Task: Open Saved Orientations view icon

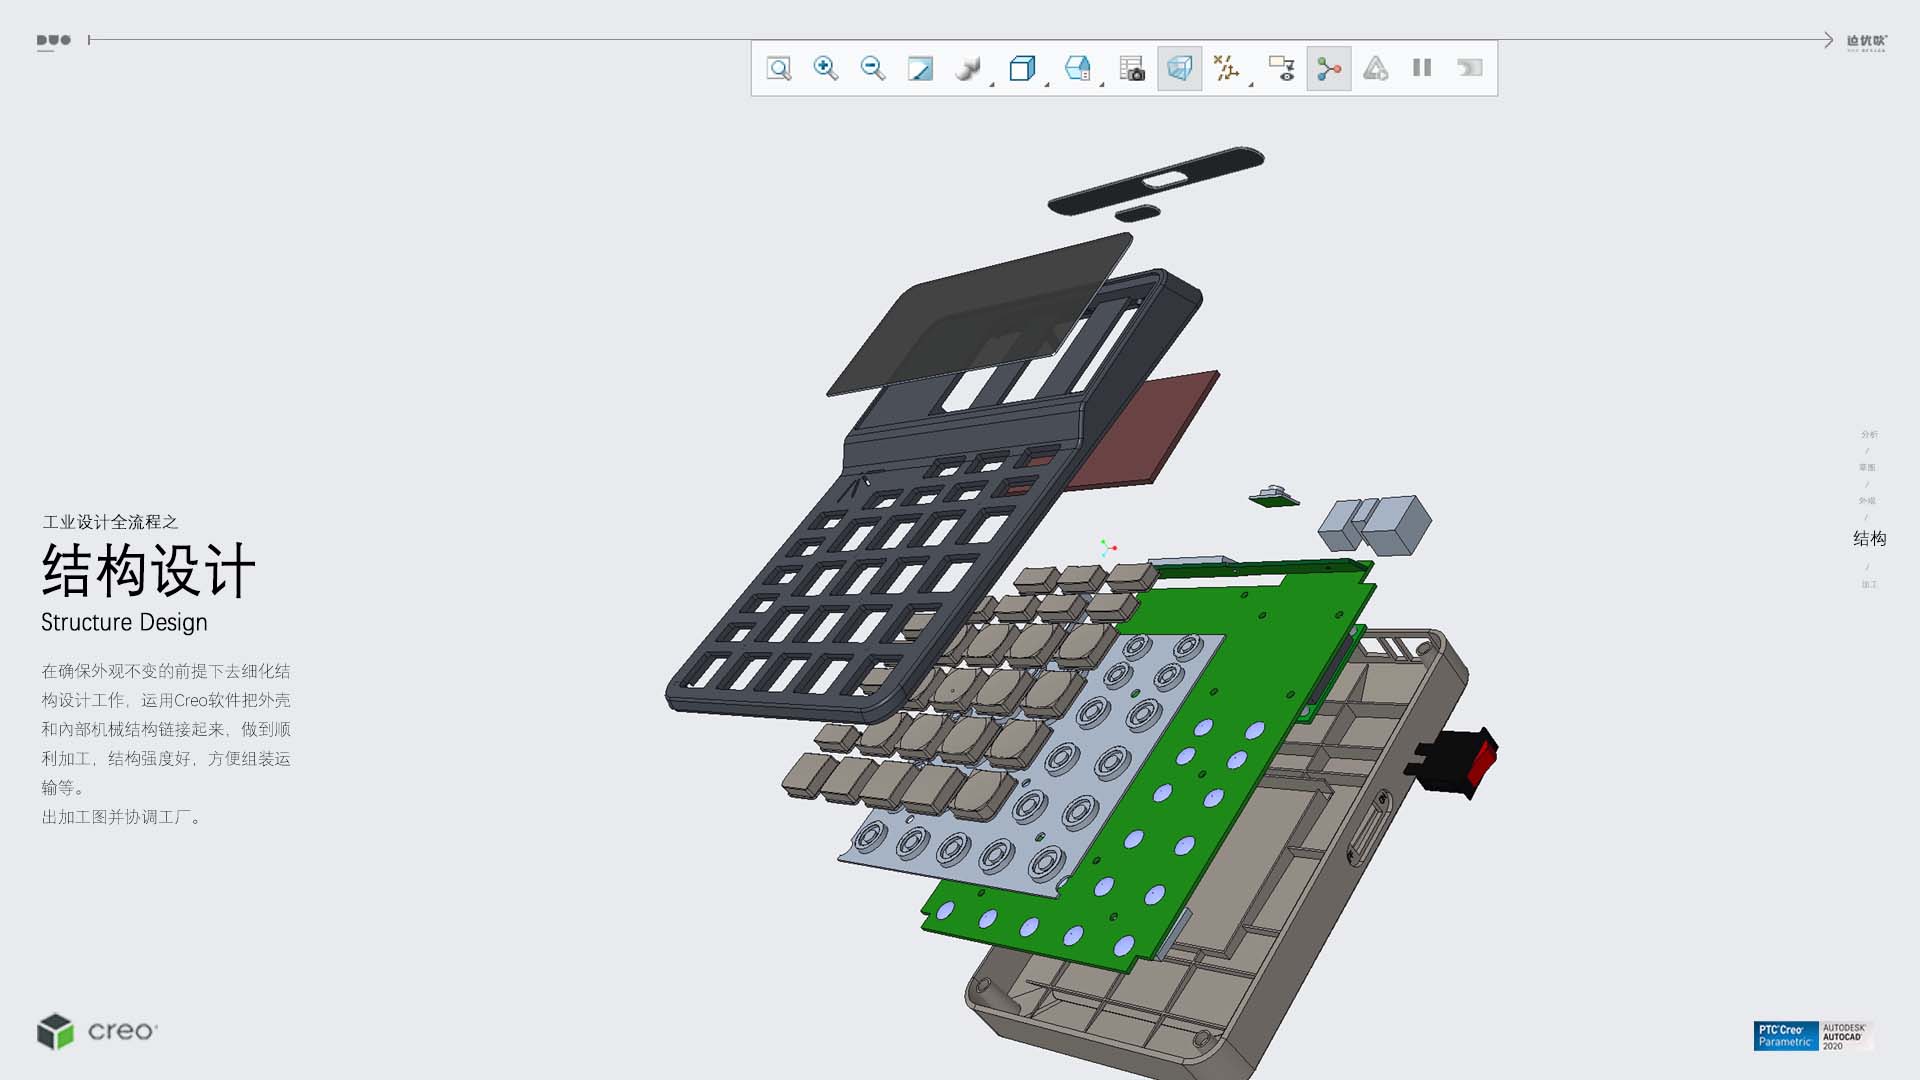Action: coord(1077,68)
